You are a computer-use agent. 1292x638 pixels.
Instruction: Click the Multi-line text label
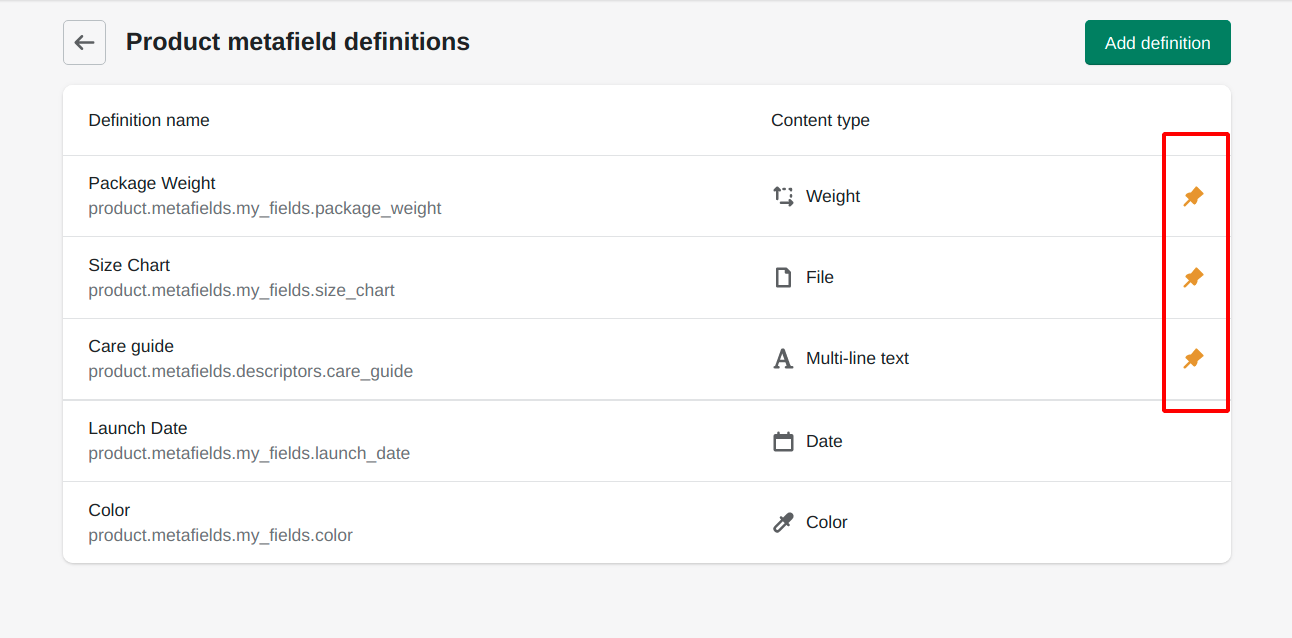click(x=857, y=358)
